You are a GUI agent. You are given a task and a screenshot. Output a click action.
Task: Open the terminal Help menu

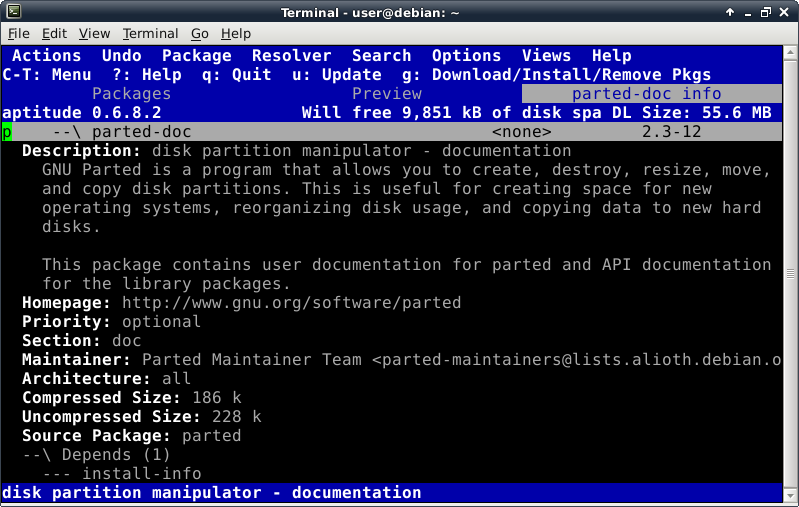click(236, 34)
